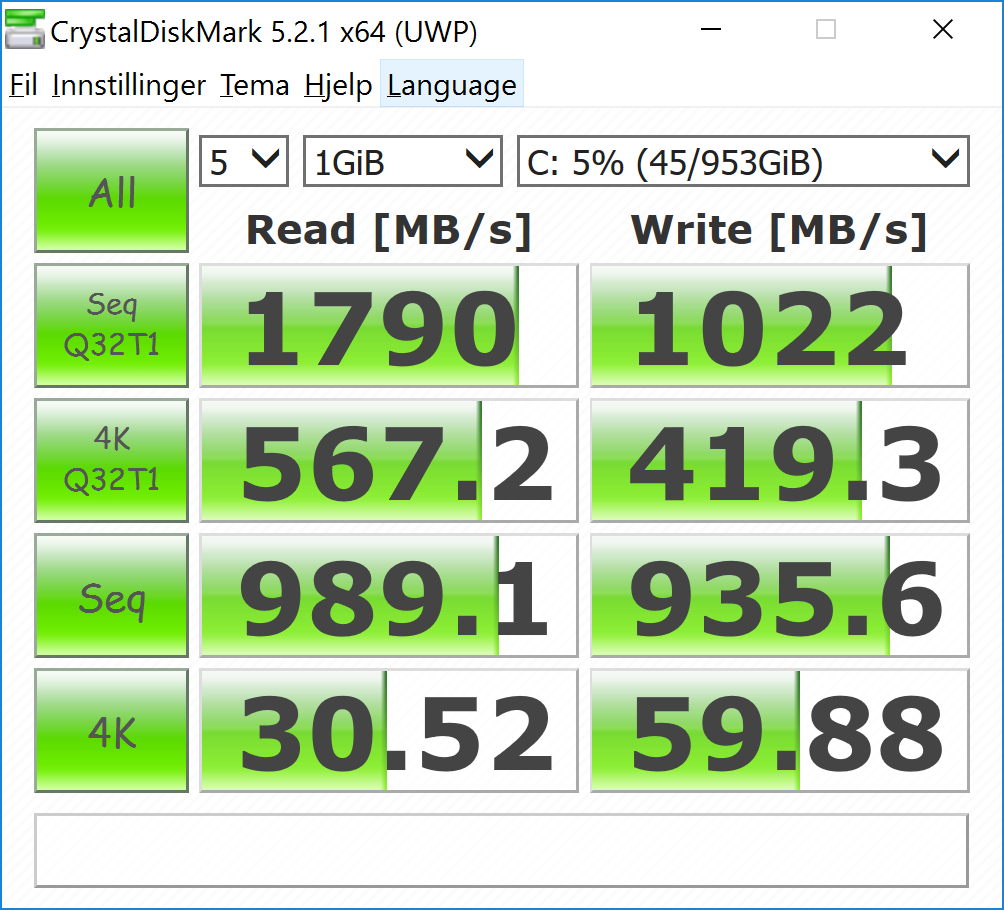
Task: Select the 4K Q32T1 write value 419.3
Action: click(779, 460)
